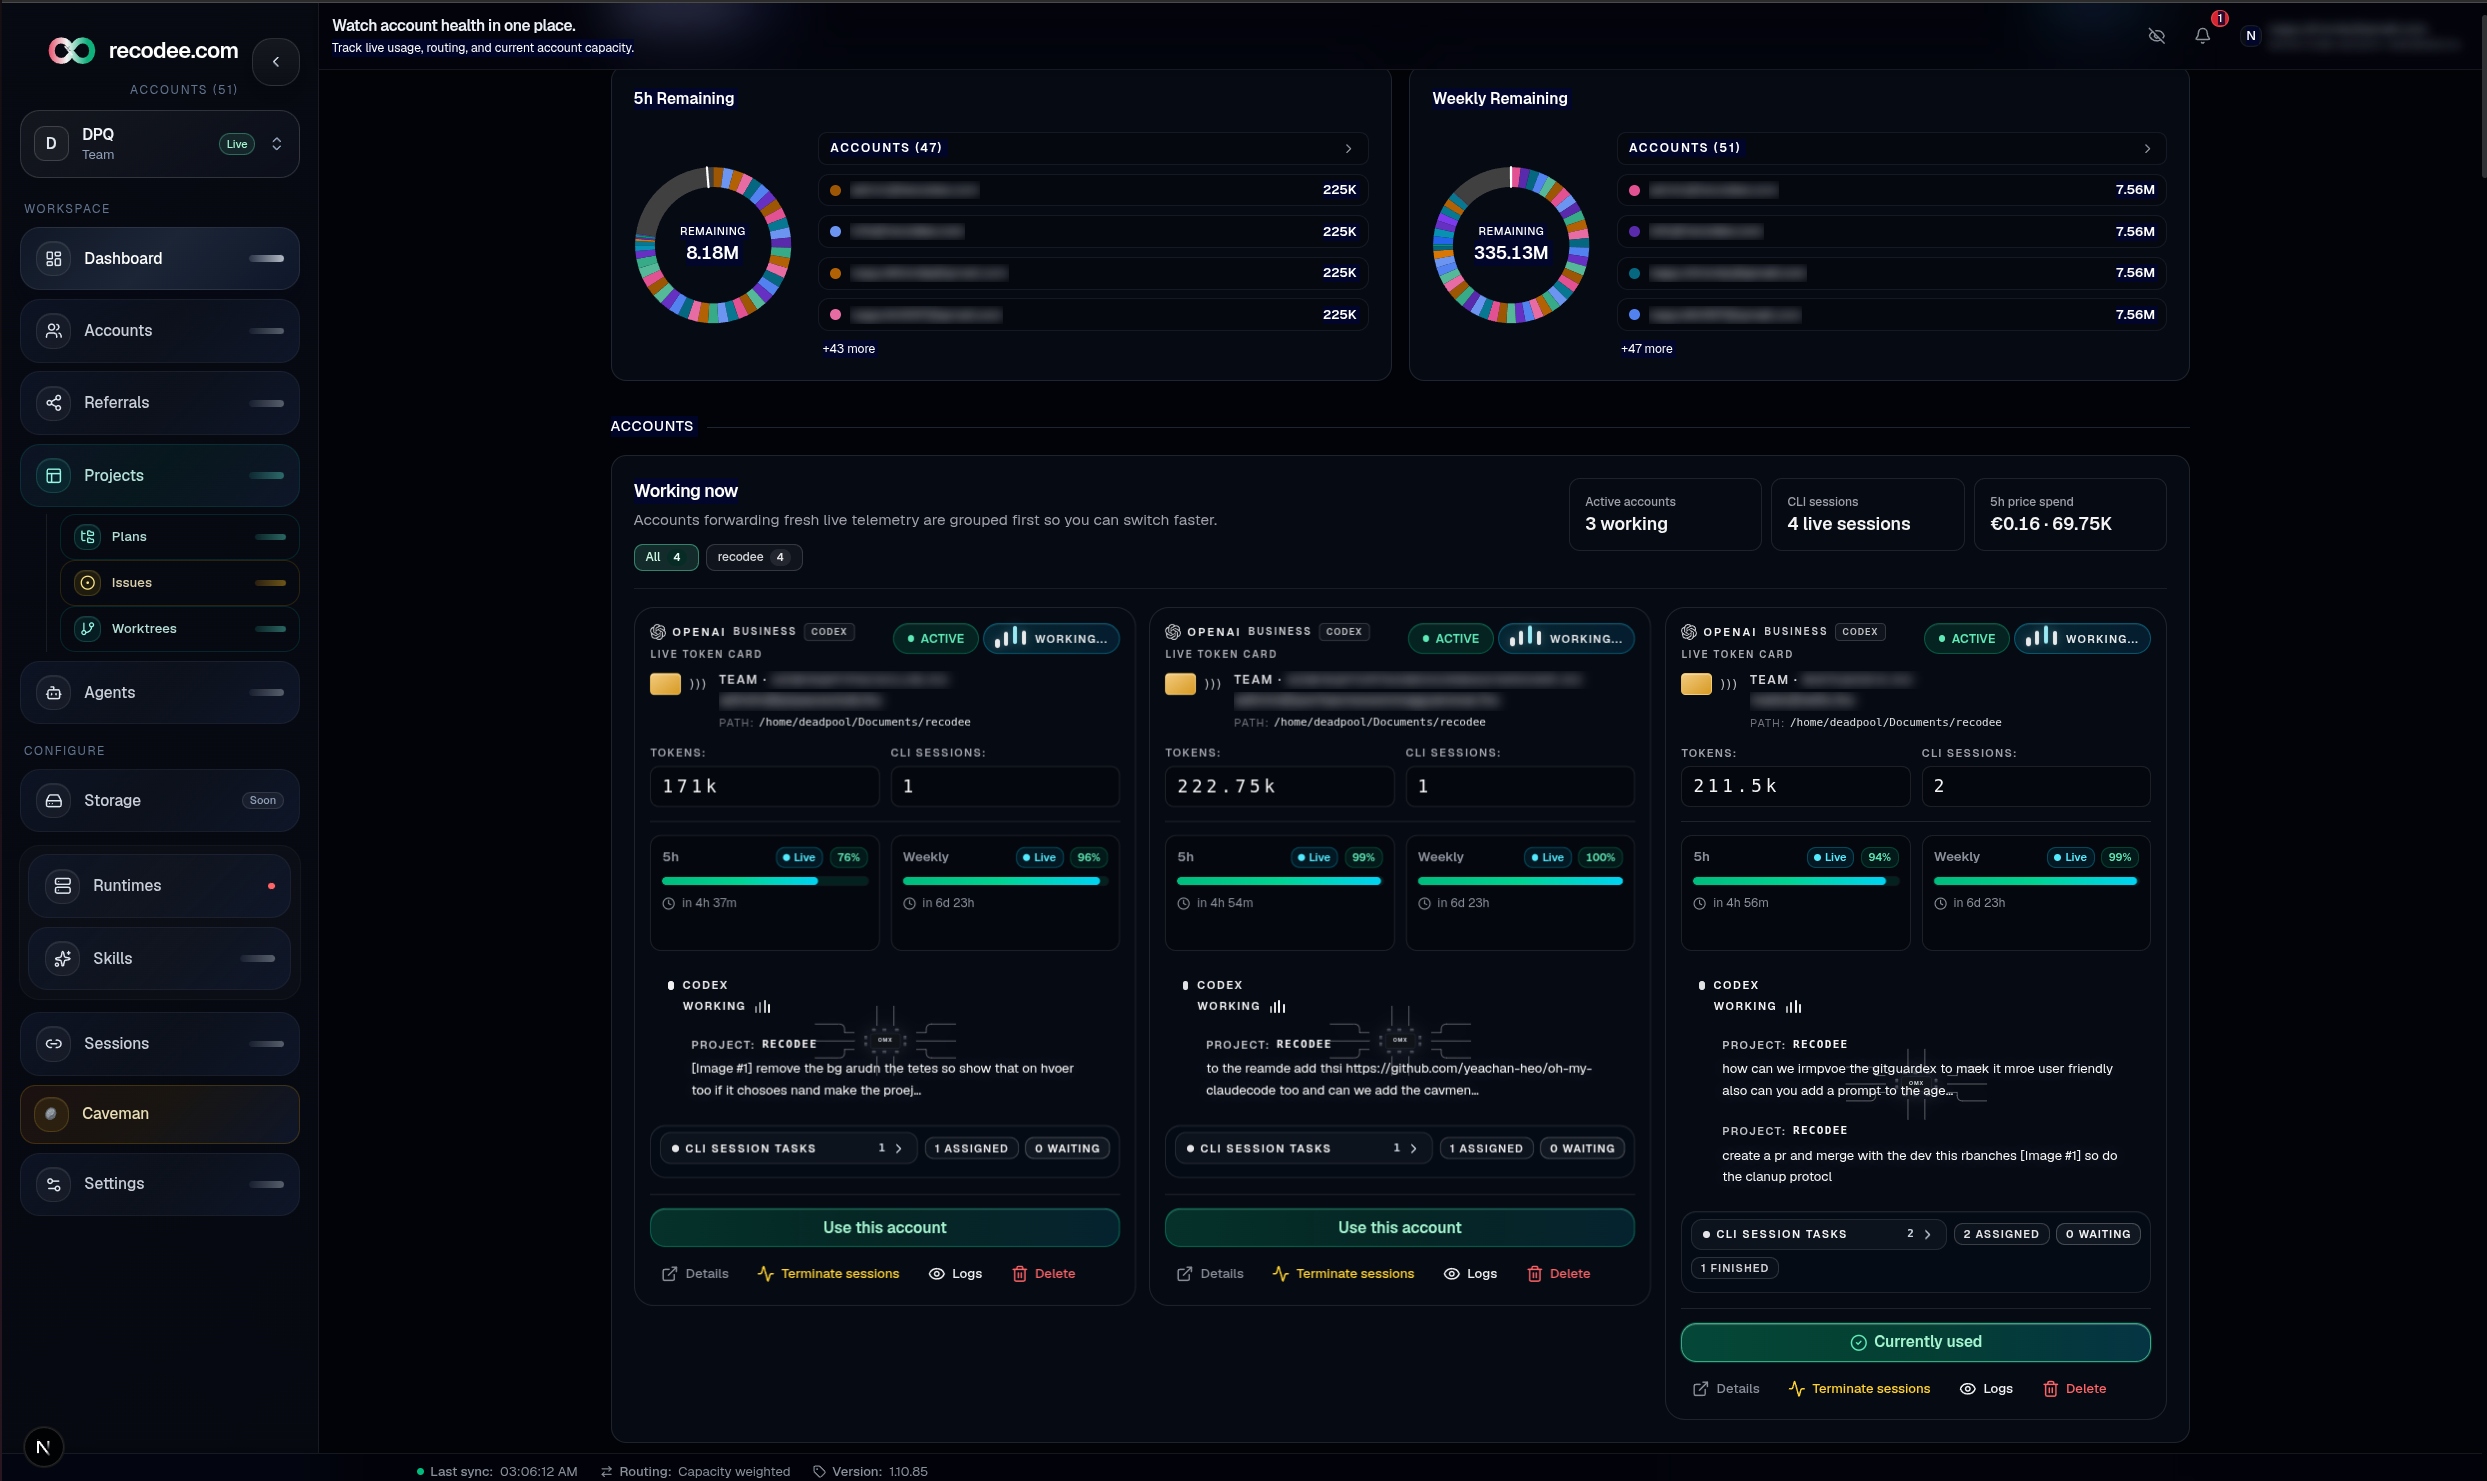Select the recodee 4 filter tab
Screen dimensions: 2487x1481
pos(753,557)
